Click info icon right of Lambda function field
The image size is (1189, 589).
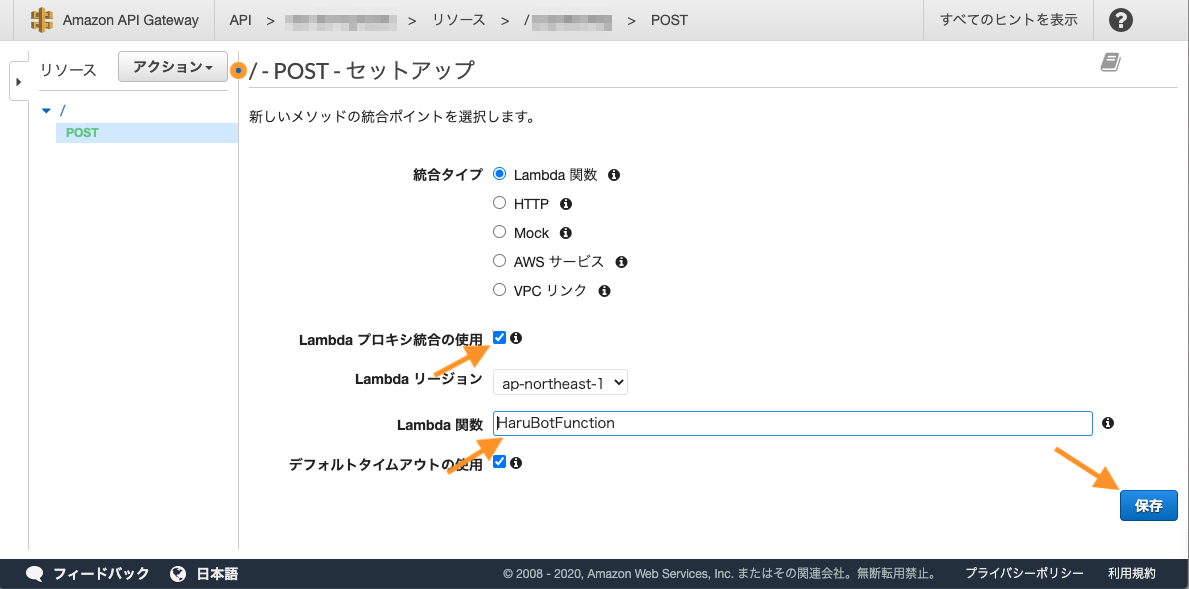(x=1108, y=423)
